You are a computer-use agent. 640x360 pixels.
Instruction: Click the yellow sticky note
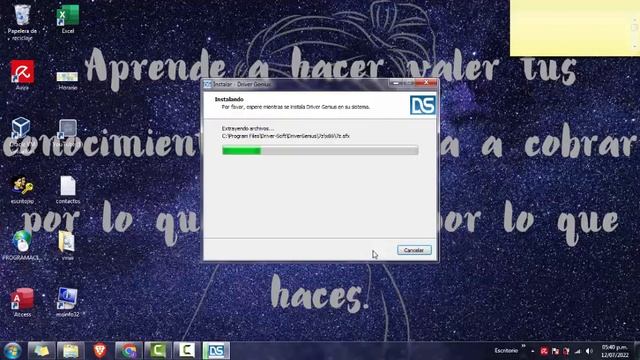coord(575,28)
